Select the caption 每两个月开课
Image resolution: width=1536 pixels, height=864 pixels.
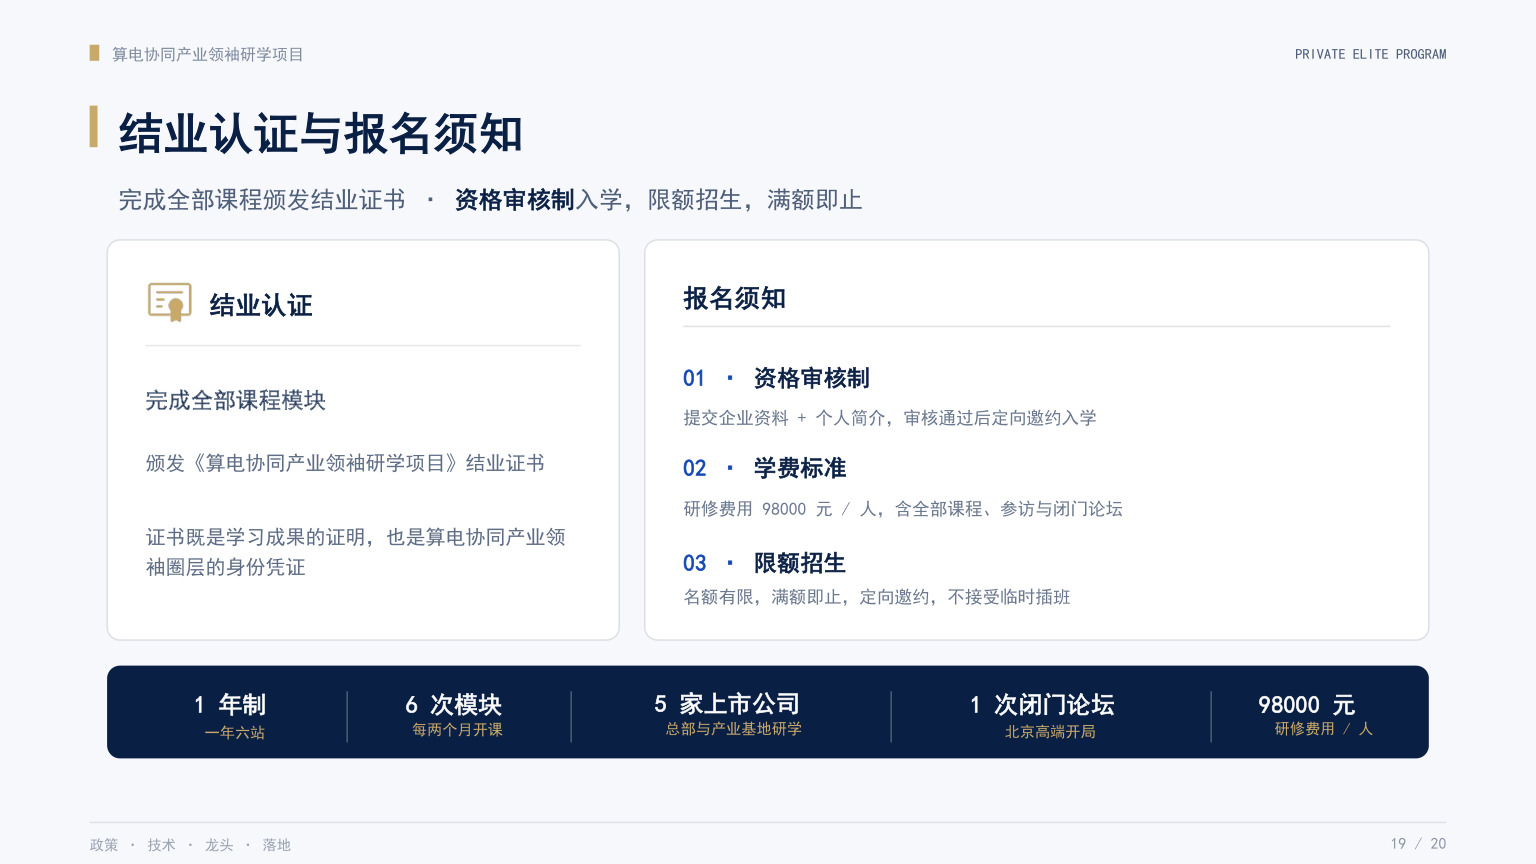[x=458, y=730]
